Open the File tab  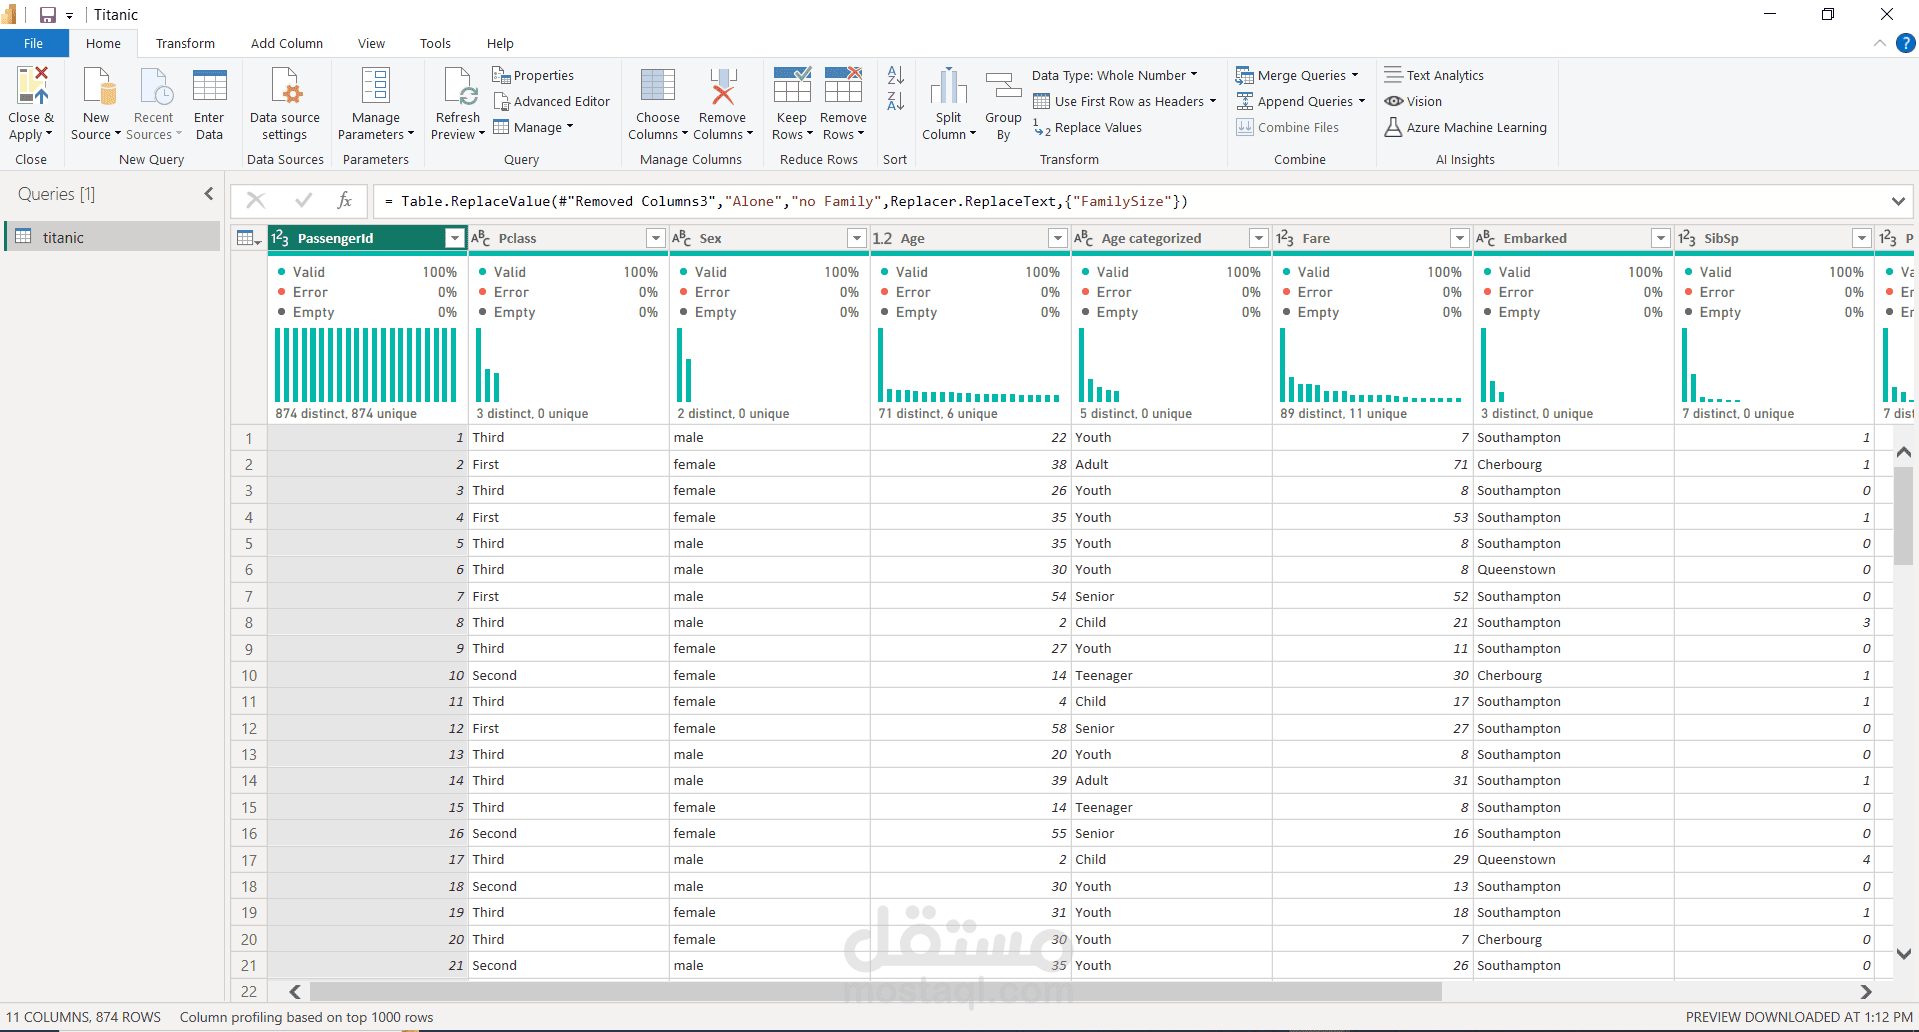tap(34, 43)
